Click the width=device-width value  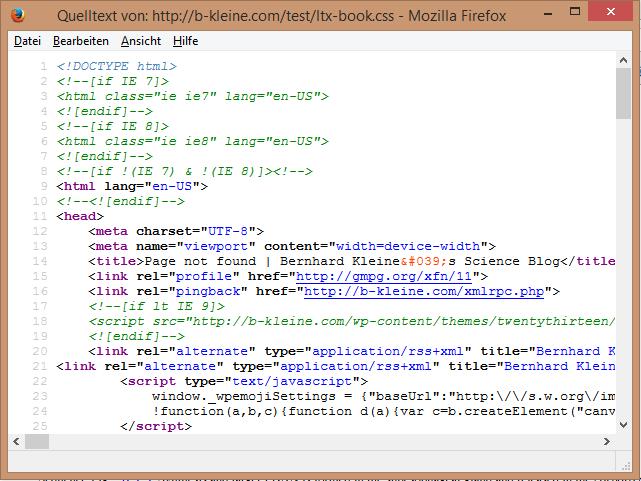point(408,246)
